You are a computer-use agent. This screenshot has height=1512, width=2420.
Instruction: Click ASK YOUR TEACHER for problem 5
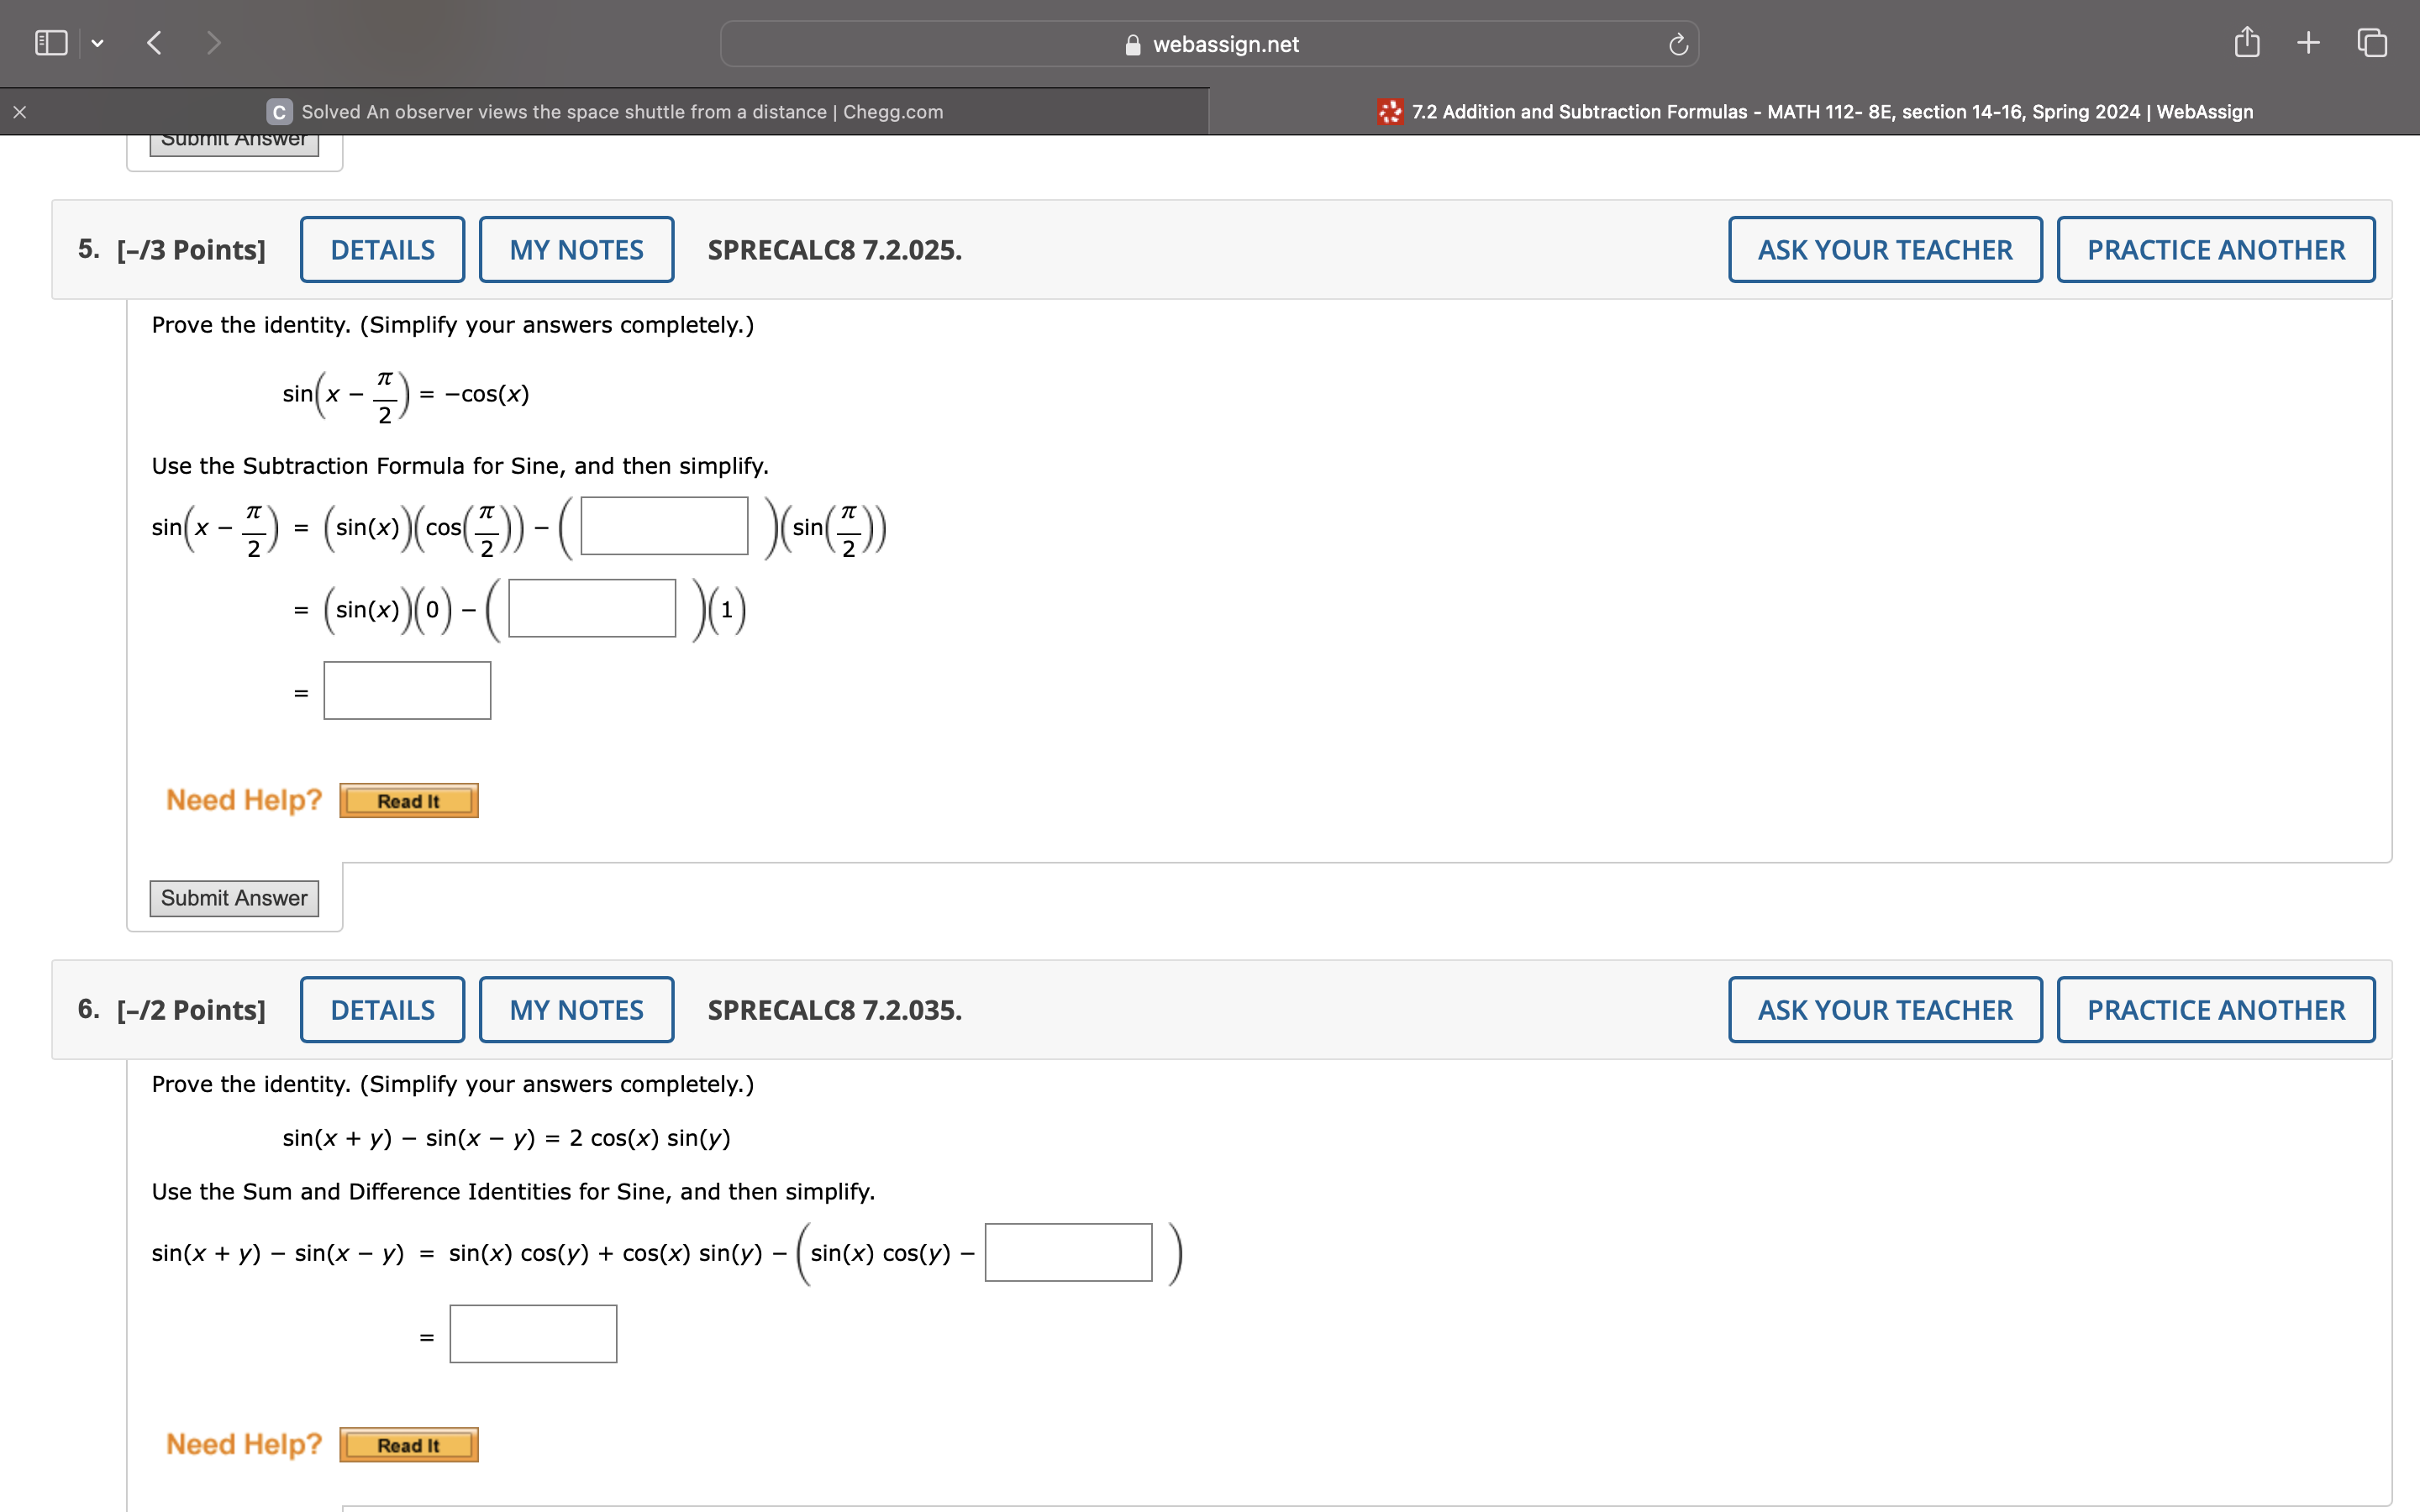(x=1884, y=248)
